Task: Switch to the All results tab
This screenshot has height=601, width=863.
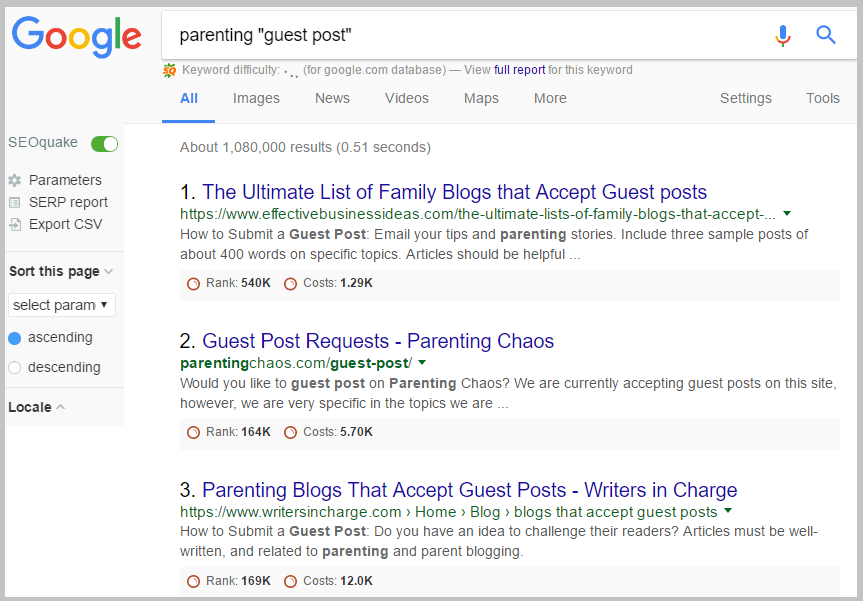Action: tap(189, 99)
